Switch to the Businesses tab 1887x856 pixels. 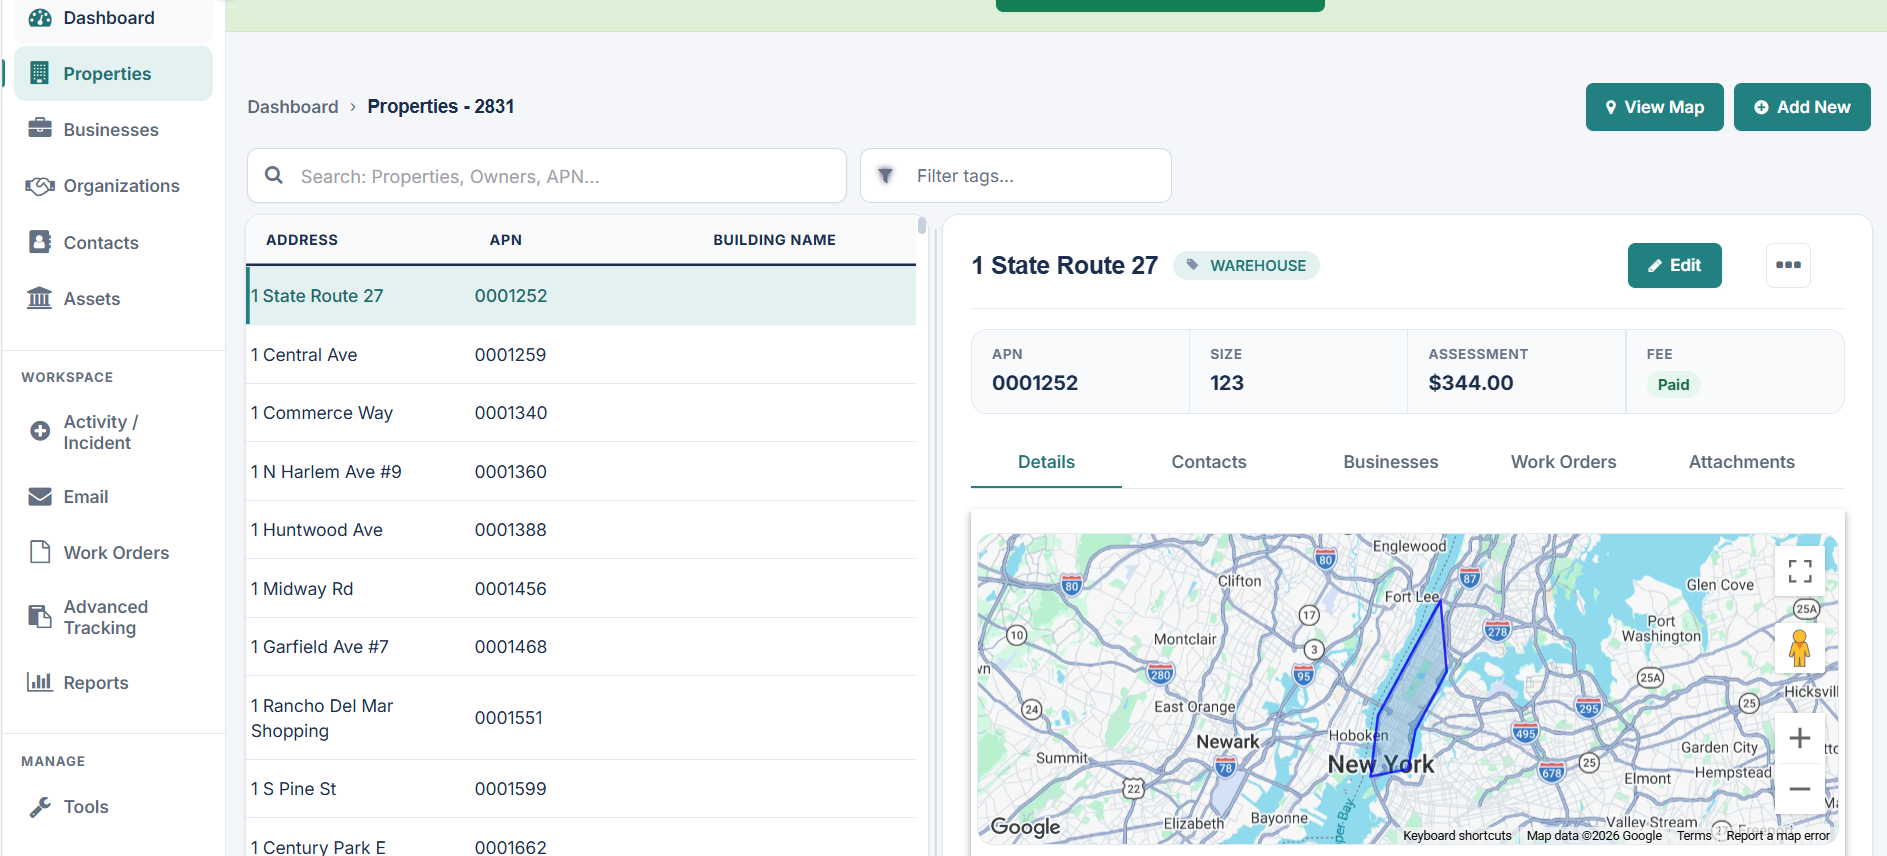(1391, 462)
